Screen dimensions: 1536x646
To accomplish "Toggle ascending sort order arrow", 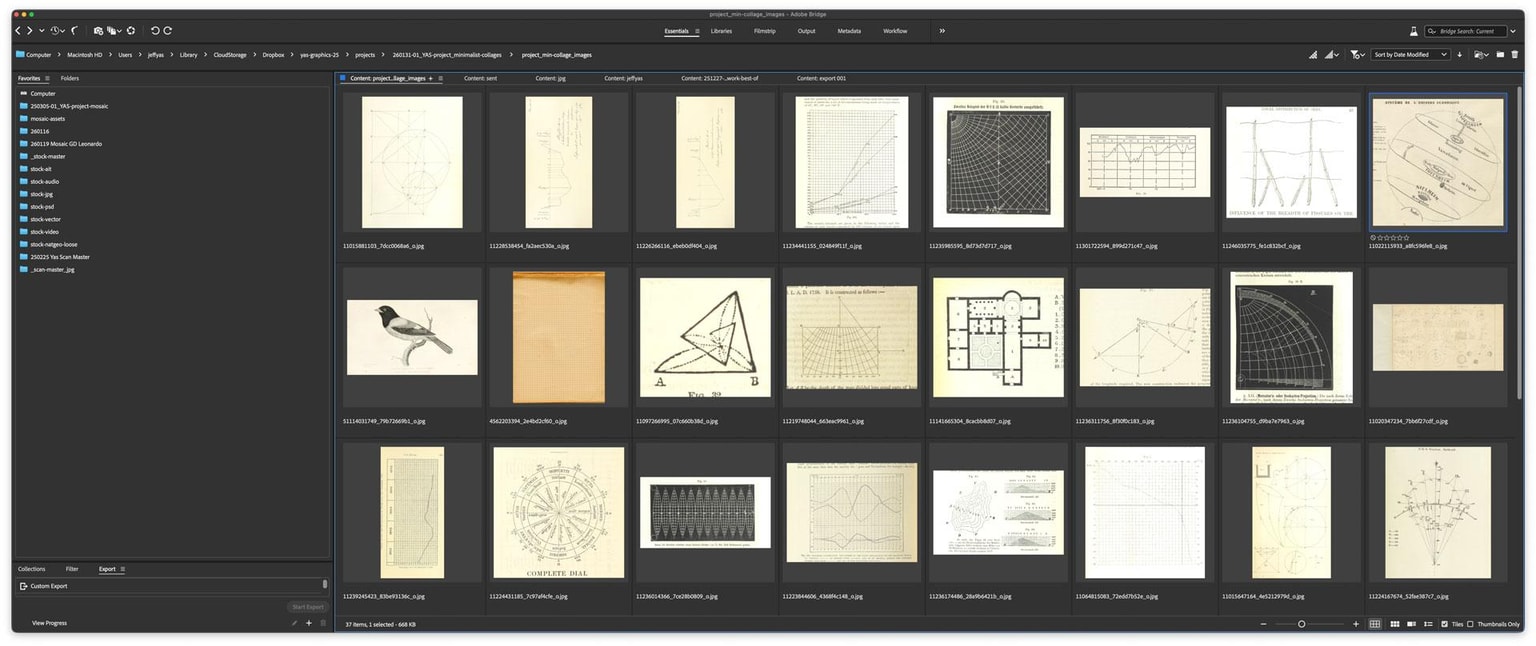I will pos(1459,55).
